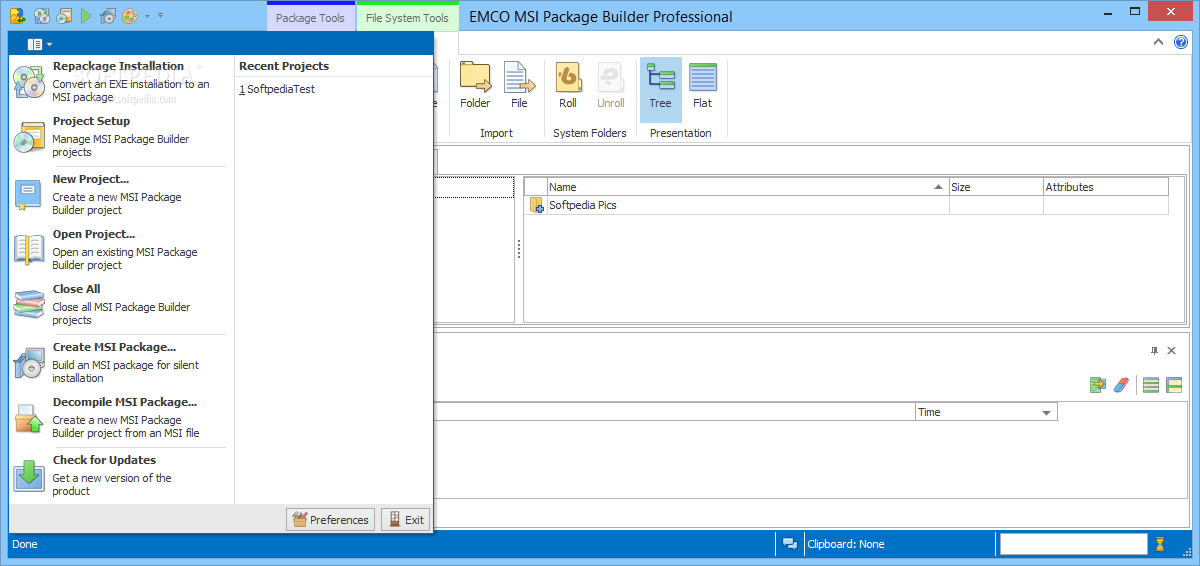Click the camera and disc quick access icon
Viewport: 1200px width, 566px height.
108,16
